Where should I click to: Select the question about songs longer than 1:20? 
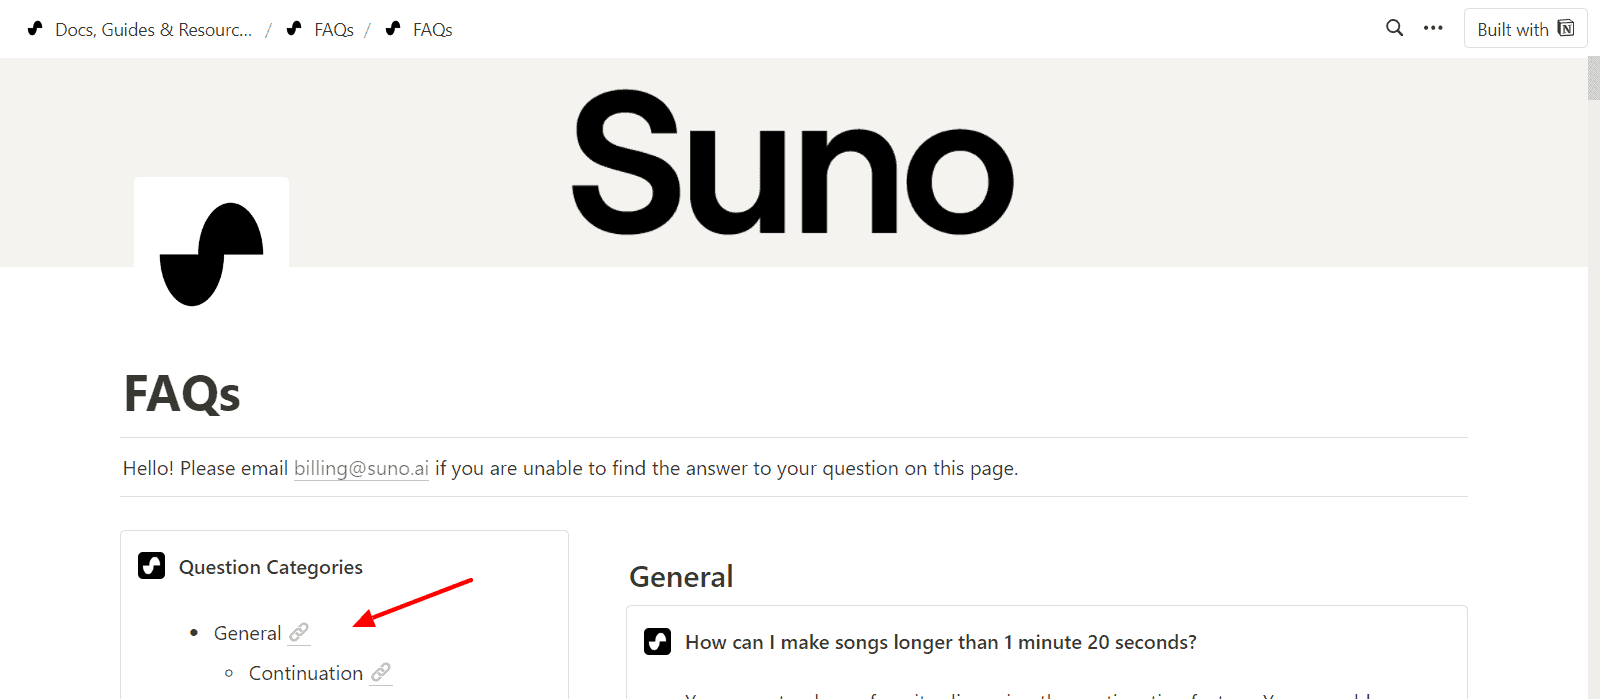[x=940, y=642]
